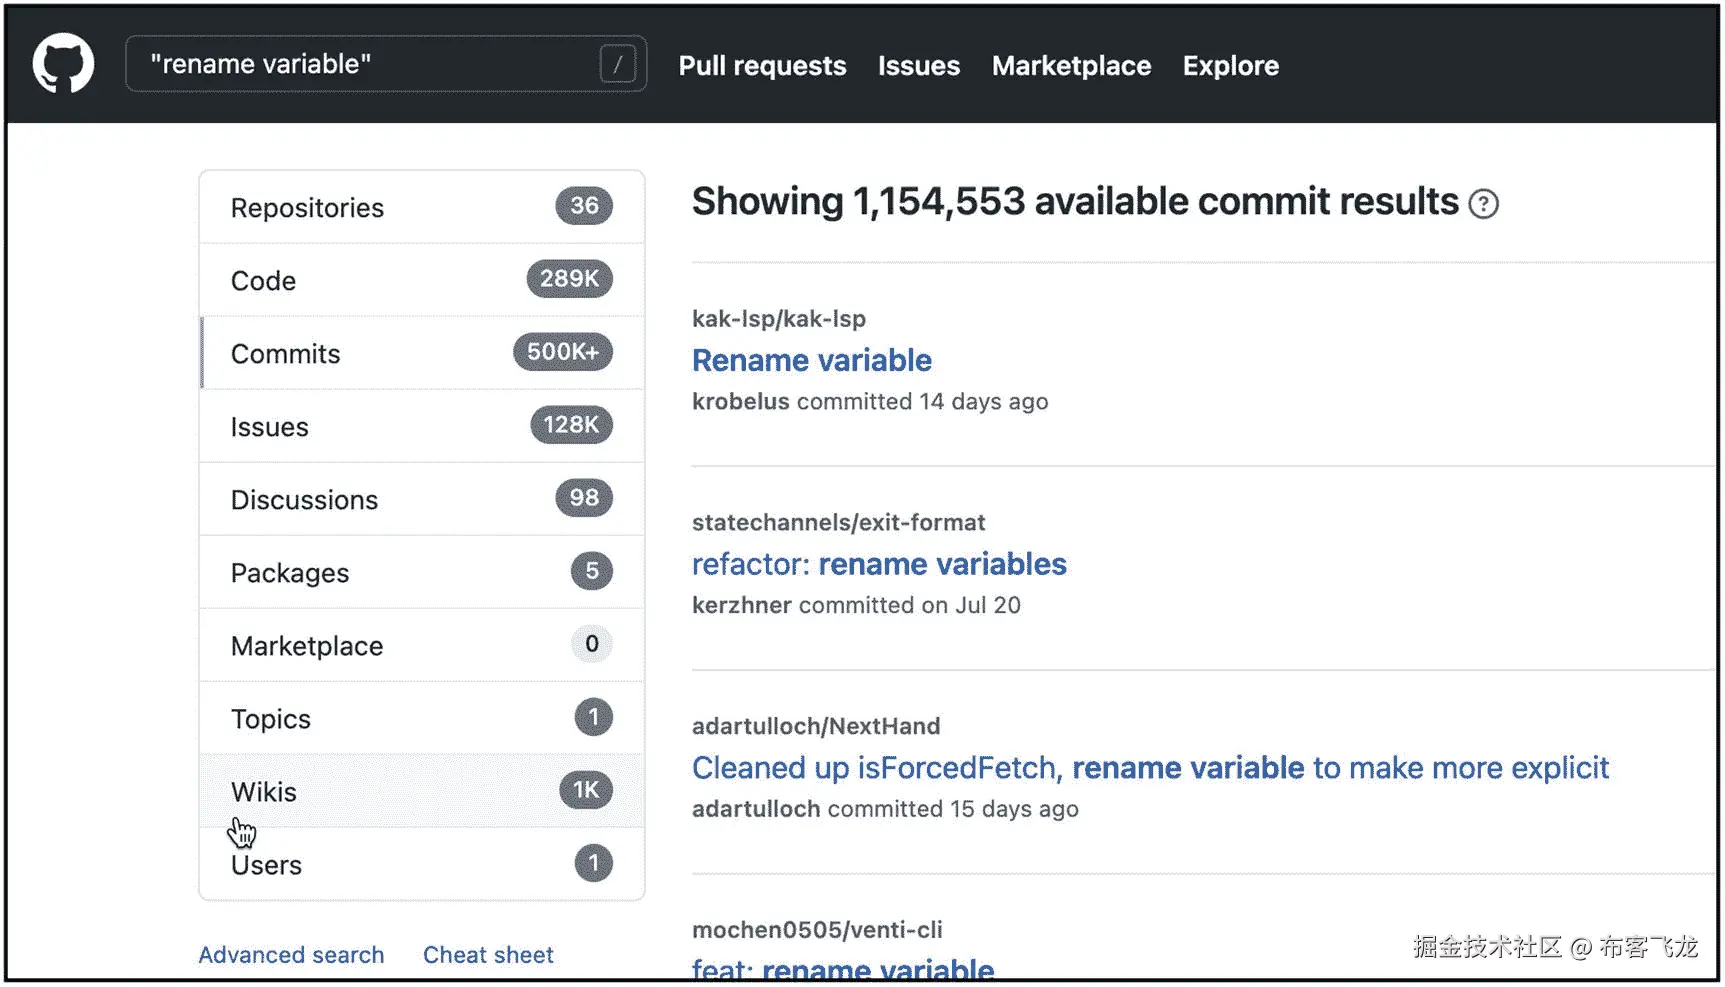Show Users search results
This screenshot has height=987, width=1725.
coord(266,865)
